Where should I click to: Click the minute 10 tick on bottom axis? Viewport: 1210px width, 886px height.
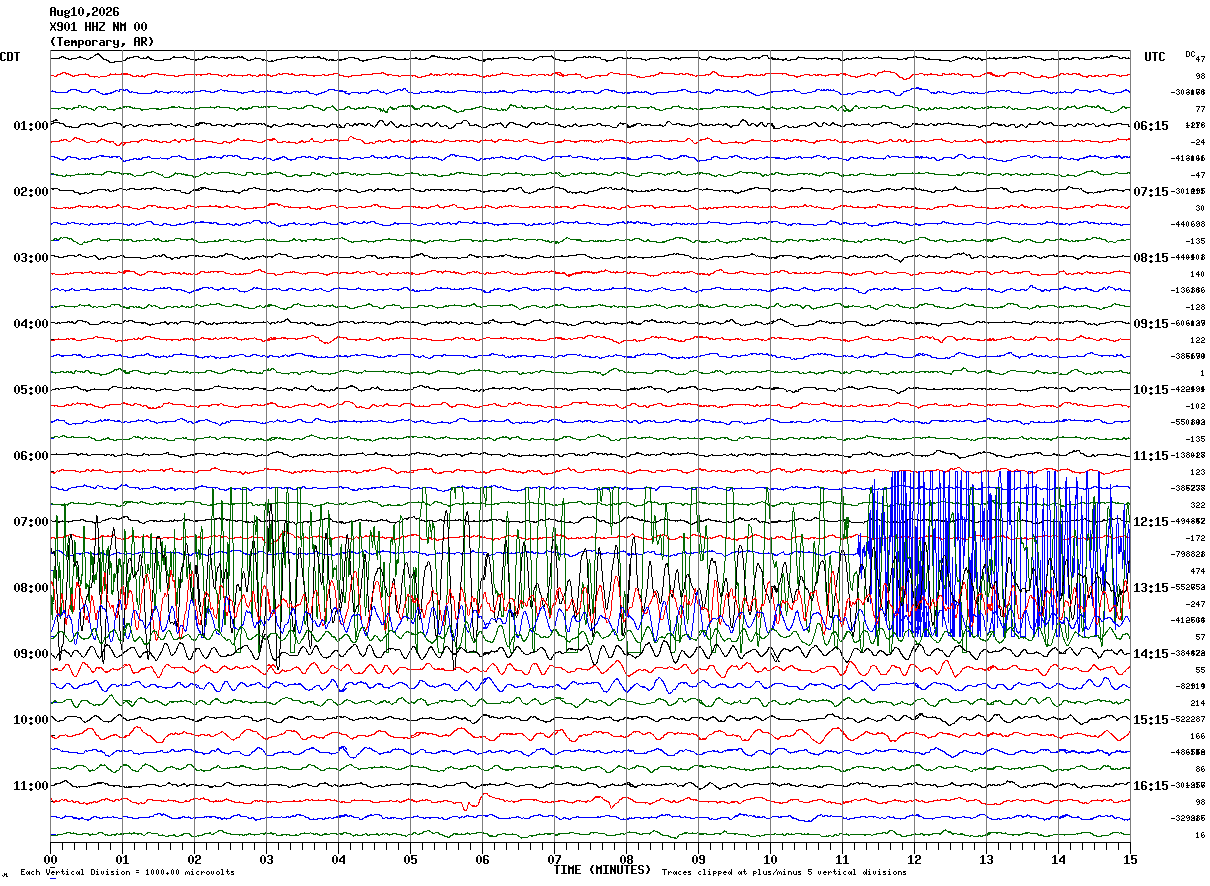[770, 859]
